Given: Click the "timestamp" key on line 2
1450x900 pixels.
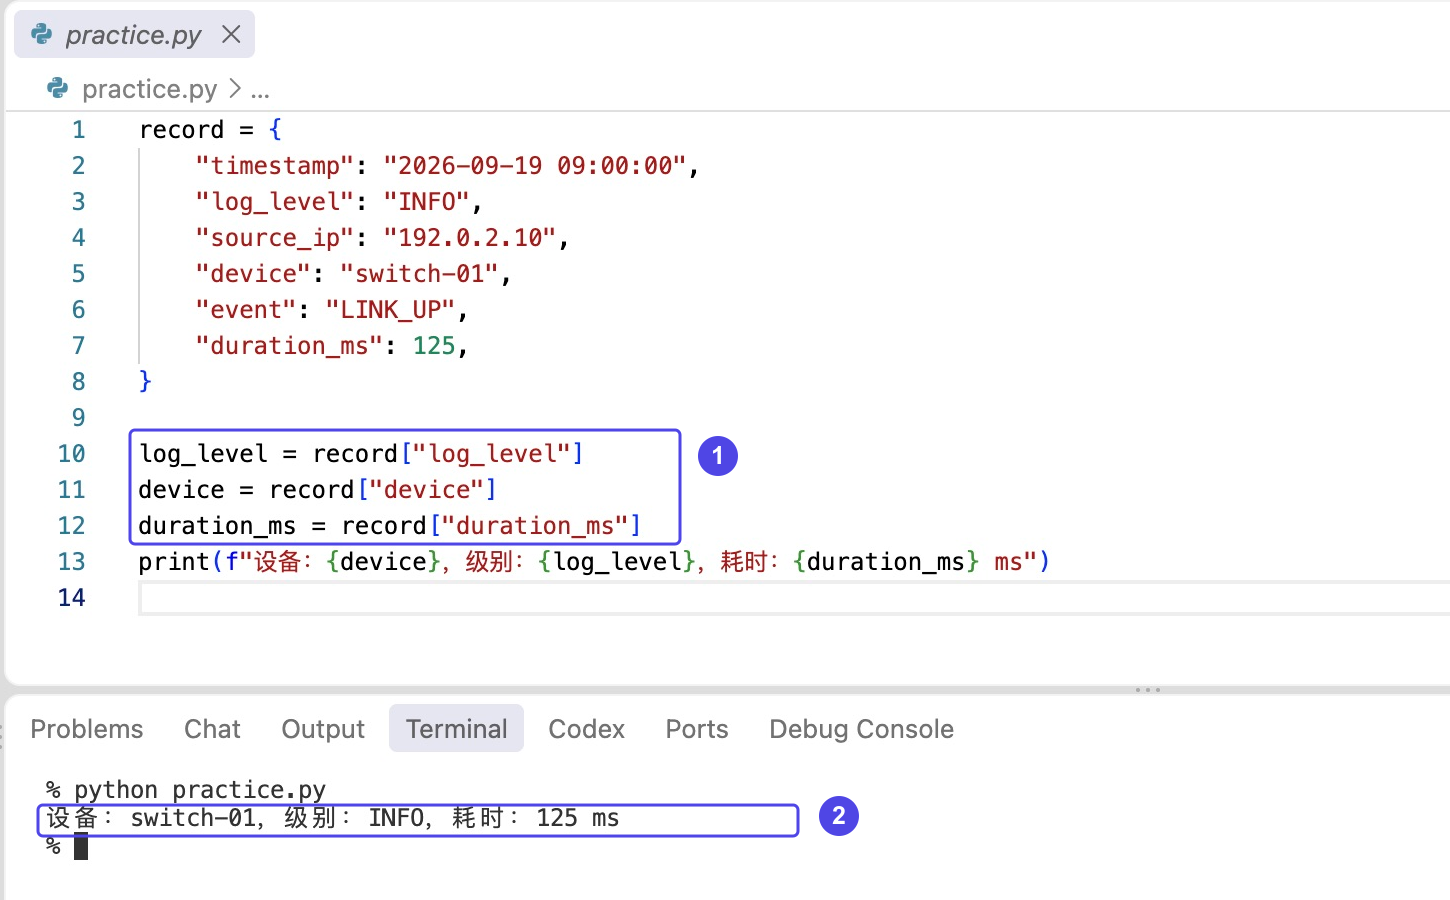Looking at the screenshot, I should point(275,166).
